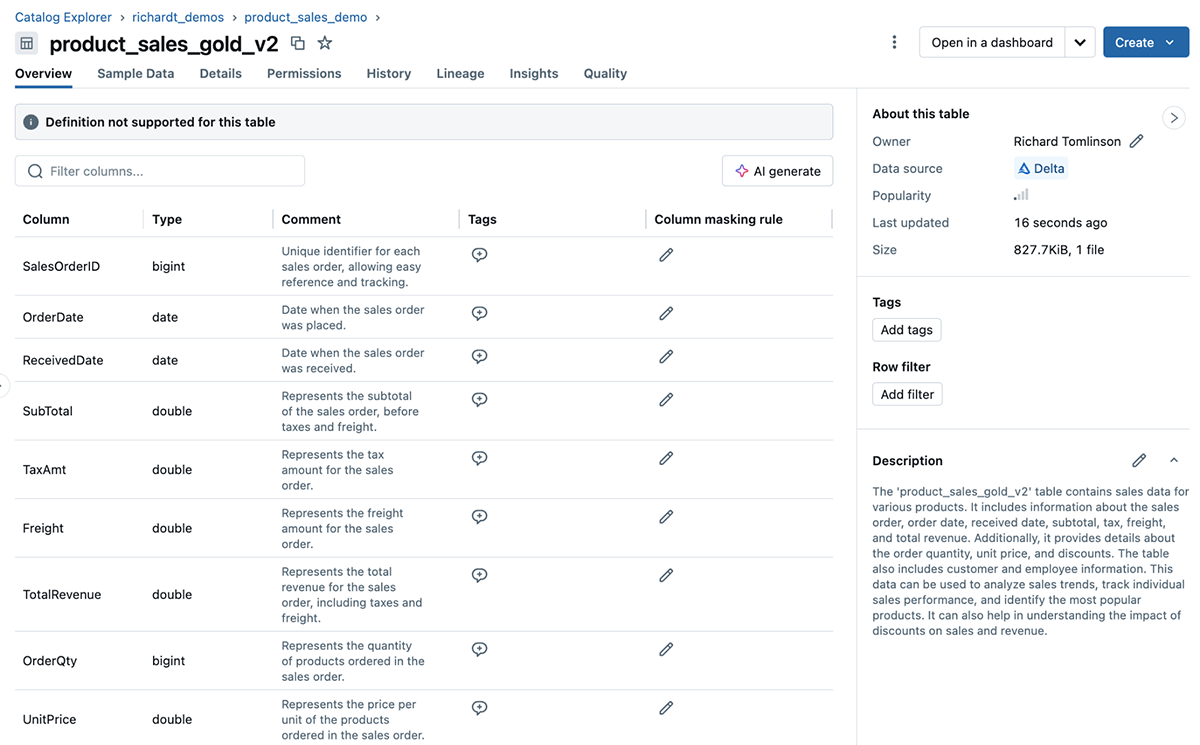Edit column masking rule for OrderDate
This screenshot has height=745, width=1200.
(666, 314)
